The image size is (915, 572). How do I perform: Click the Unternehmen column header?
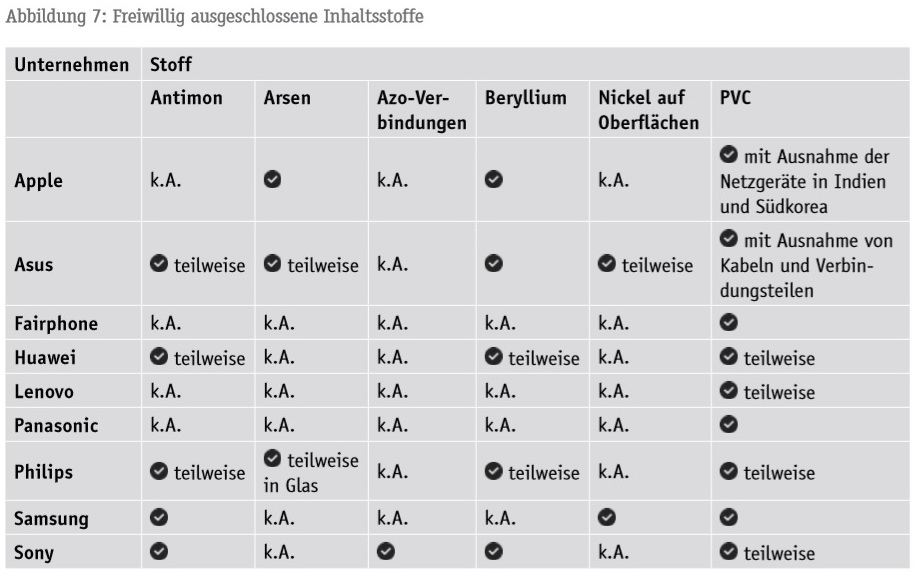tap(71, 66)
